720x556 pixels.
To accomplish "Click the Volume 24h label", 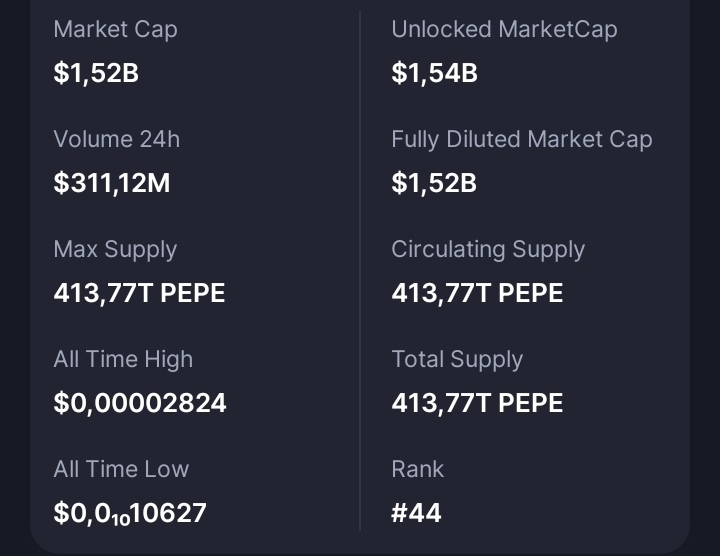I will click(x=117, y=139).
